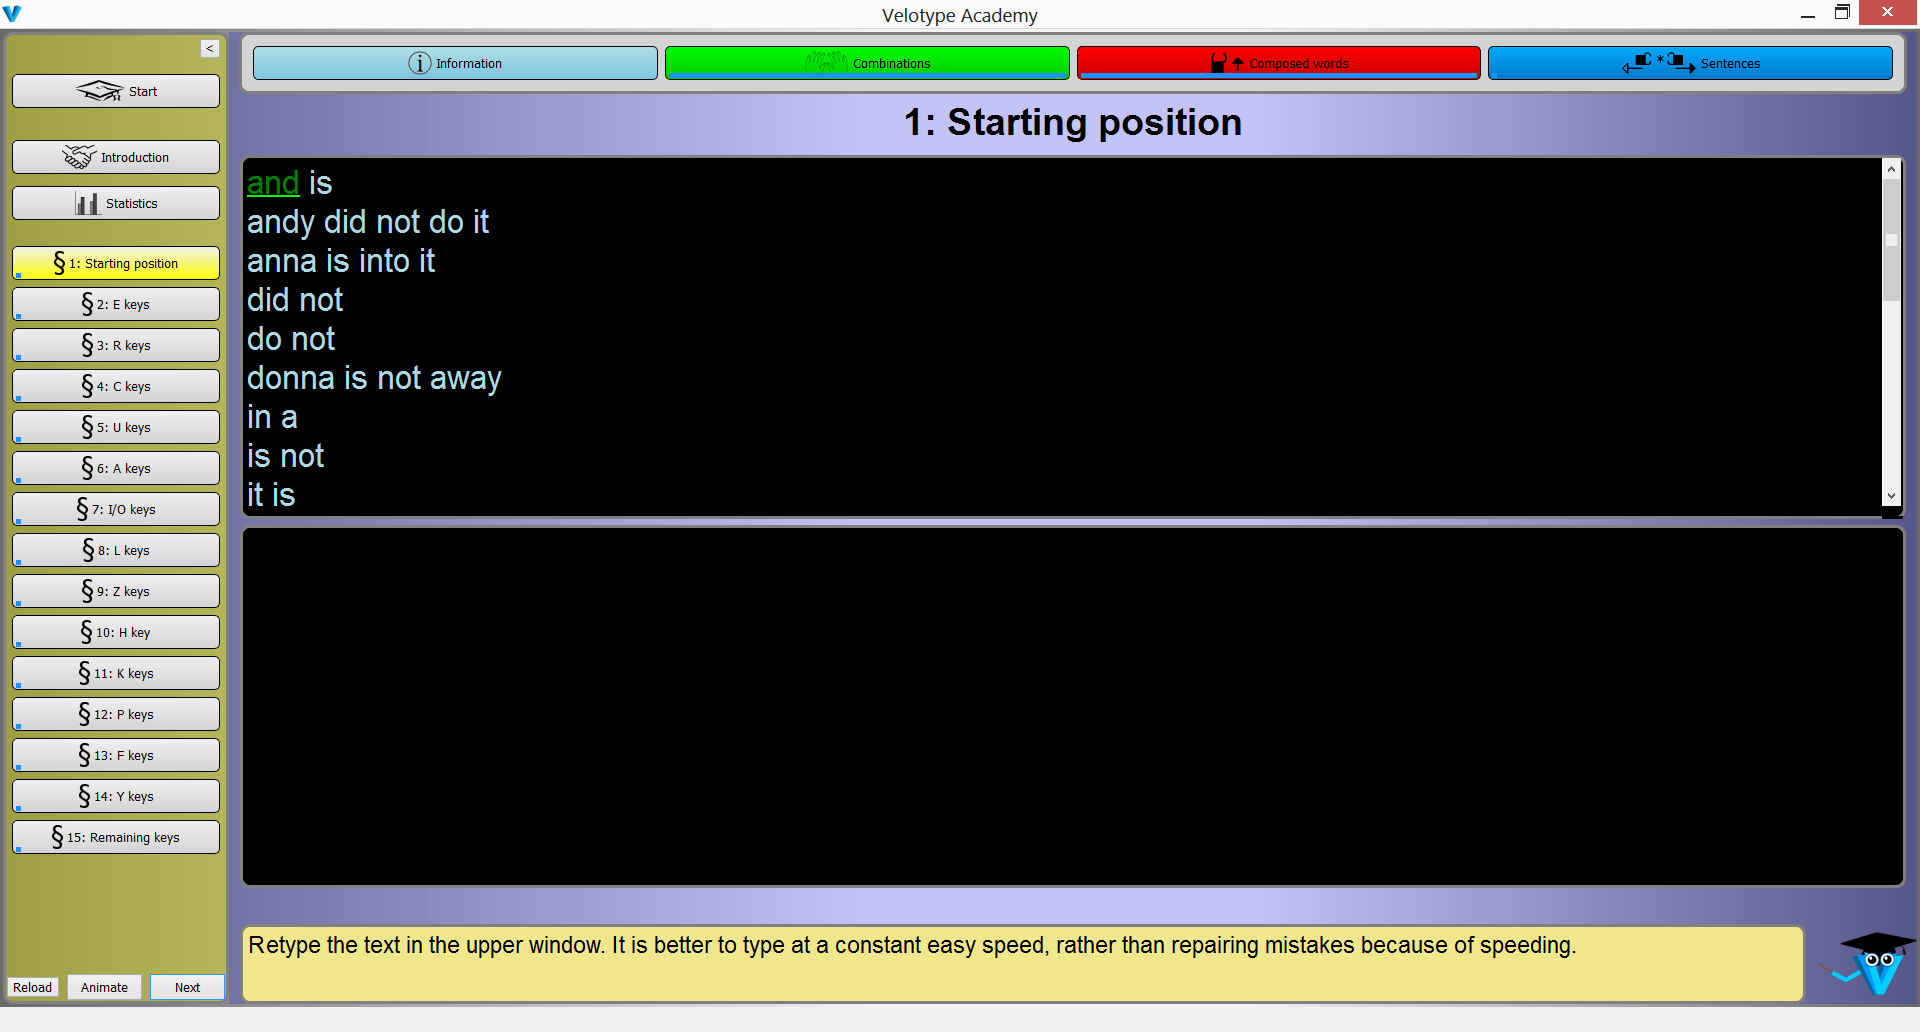Open lesson 13: F keys
Image resolution: width=1920 pixels, height=1032 pixels.
(116, 755)
